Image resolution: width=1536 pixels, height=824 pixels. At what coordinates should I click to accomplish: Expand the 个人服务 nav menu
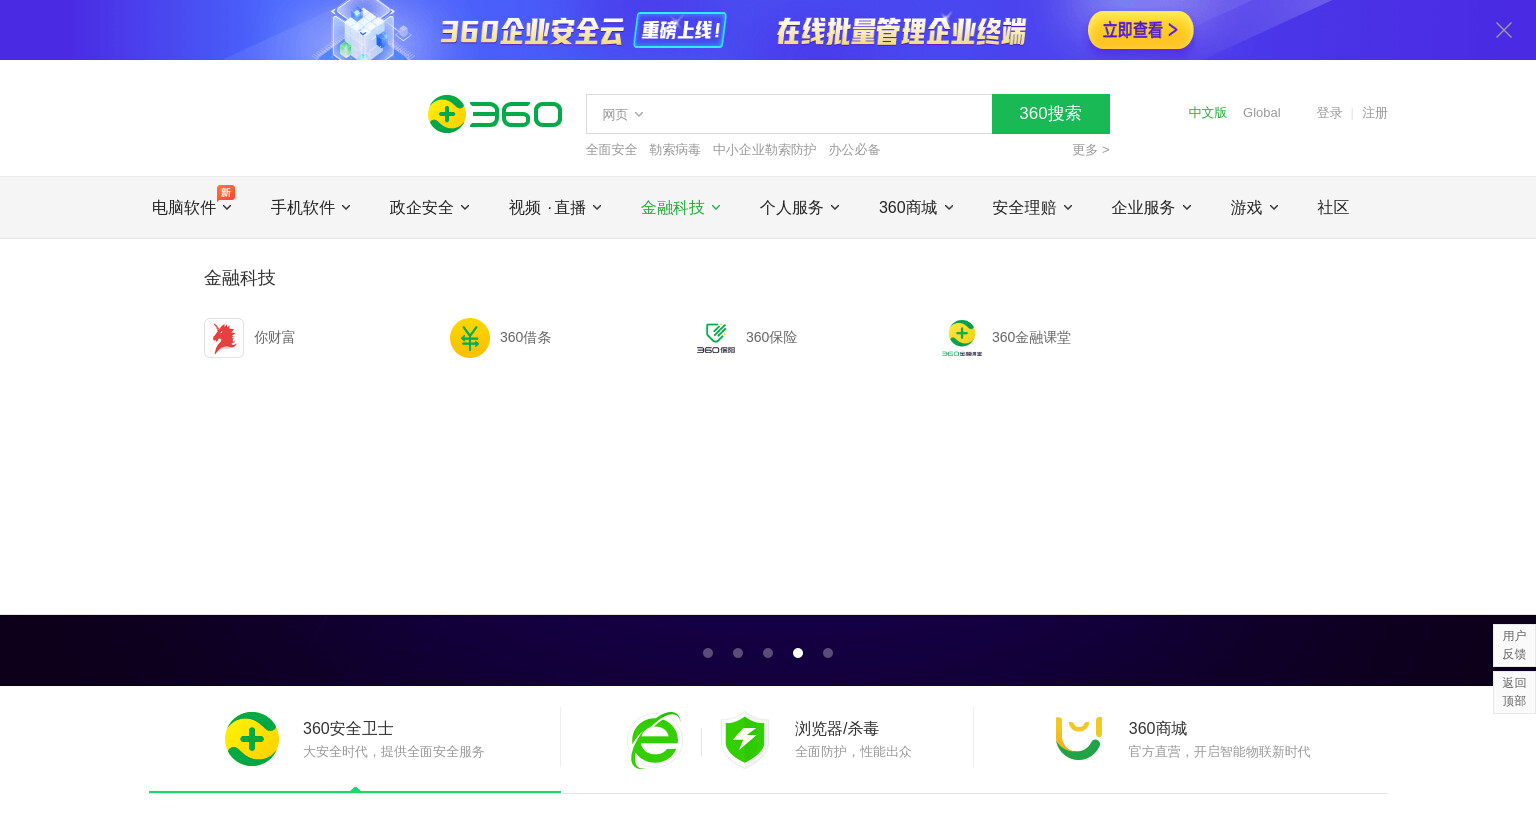800,208
